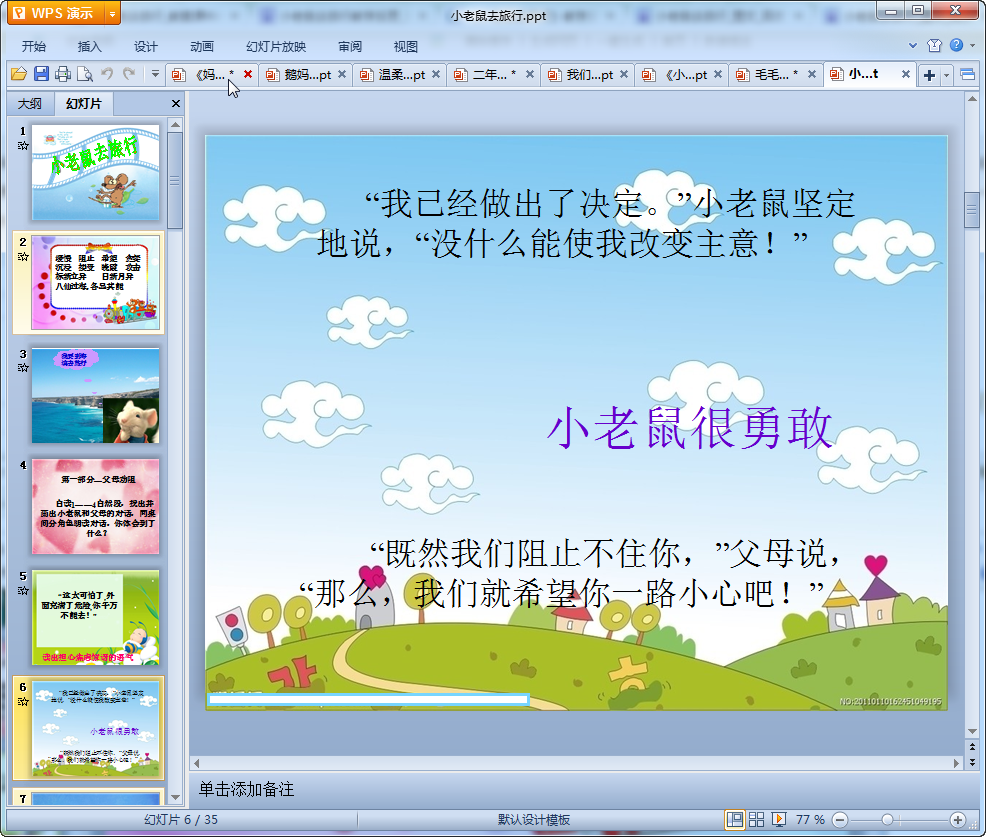Open the 设计 ribbon tab
The width and height of the screenshot is (986, 837).
[145, 47]
